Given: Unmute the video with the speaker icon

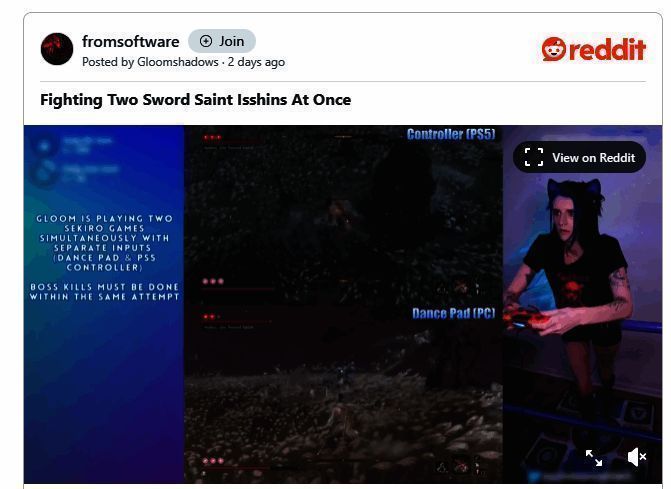Looking at the screenshot, I should click(x=637, y=457).
